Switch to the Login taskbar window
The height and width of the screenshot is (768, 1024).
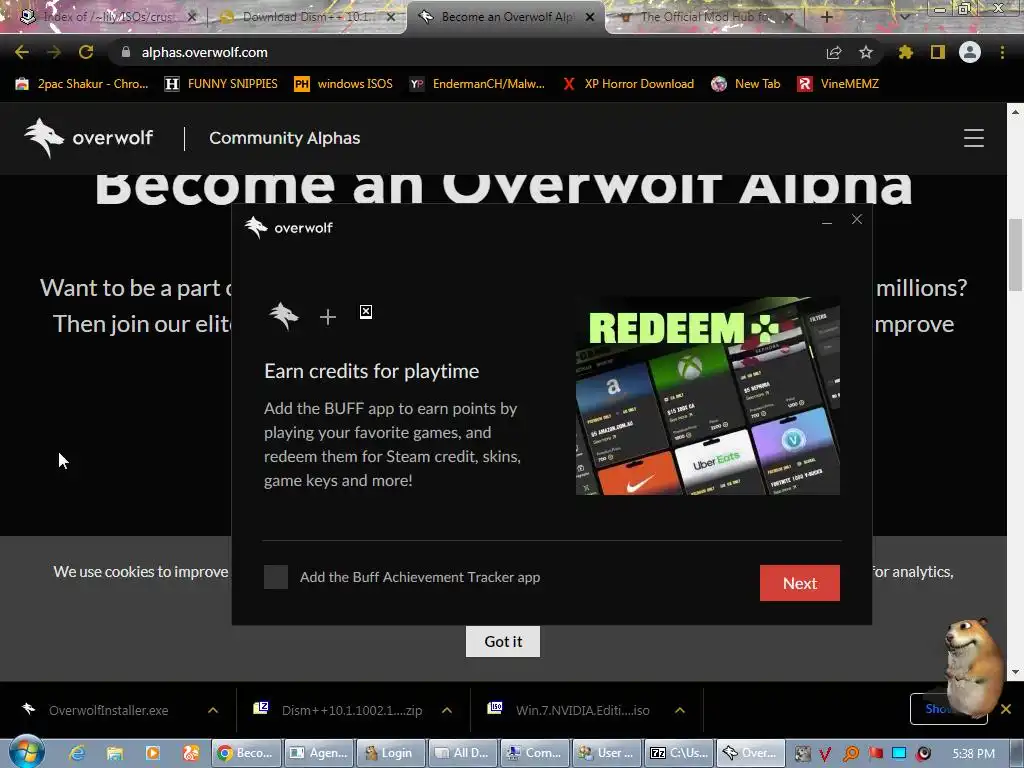(391, 753)
